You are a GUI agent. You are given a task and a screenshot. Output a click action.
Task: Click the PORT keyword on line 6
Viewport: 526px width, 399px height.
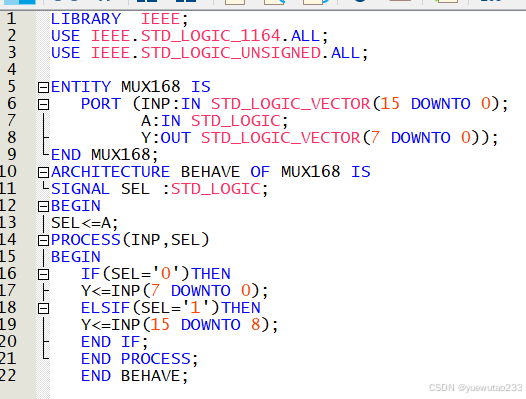(x=101, y=104)
